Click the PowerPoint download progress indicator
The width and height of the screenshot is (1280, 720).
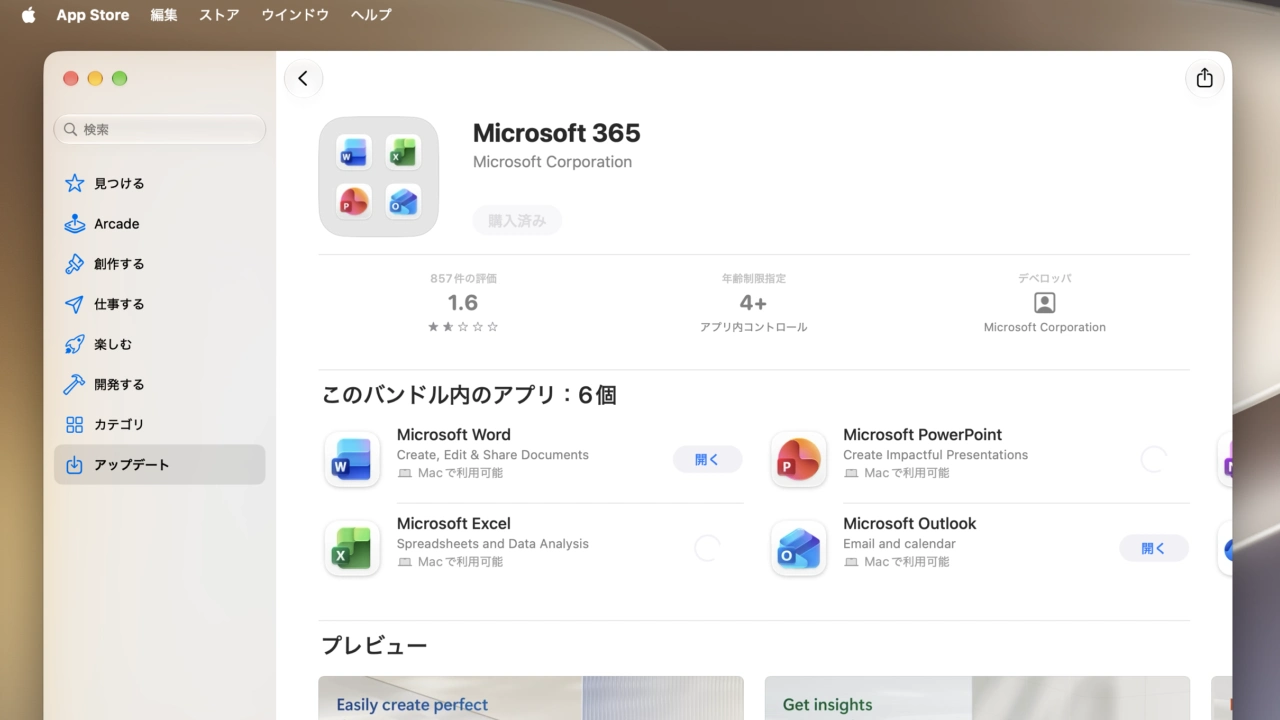[x=1153, y=459]
